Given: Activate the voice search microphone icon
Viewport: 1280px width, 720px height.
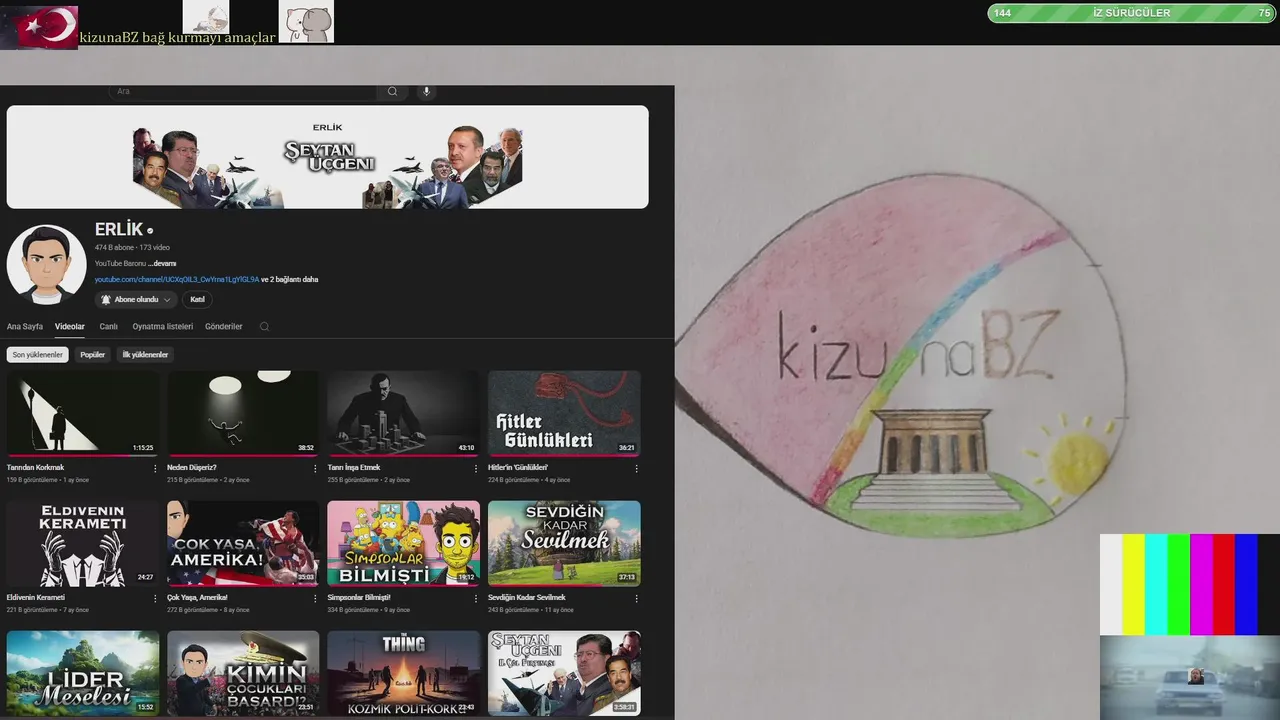Looking at the screenshot, I should coord(426,91).
